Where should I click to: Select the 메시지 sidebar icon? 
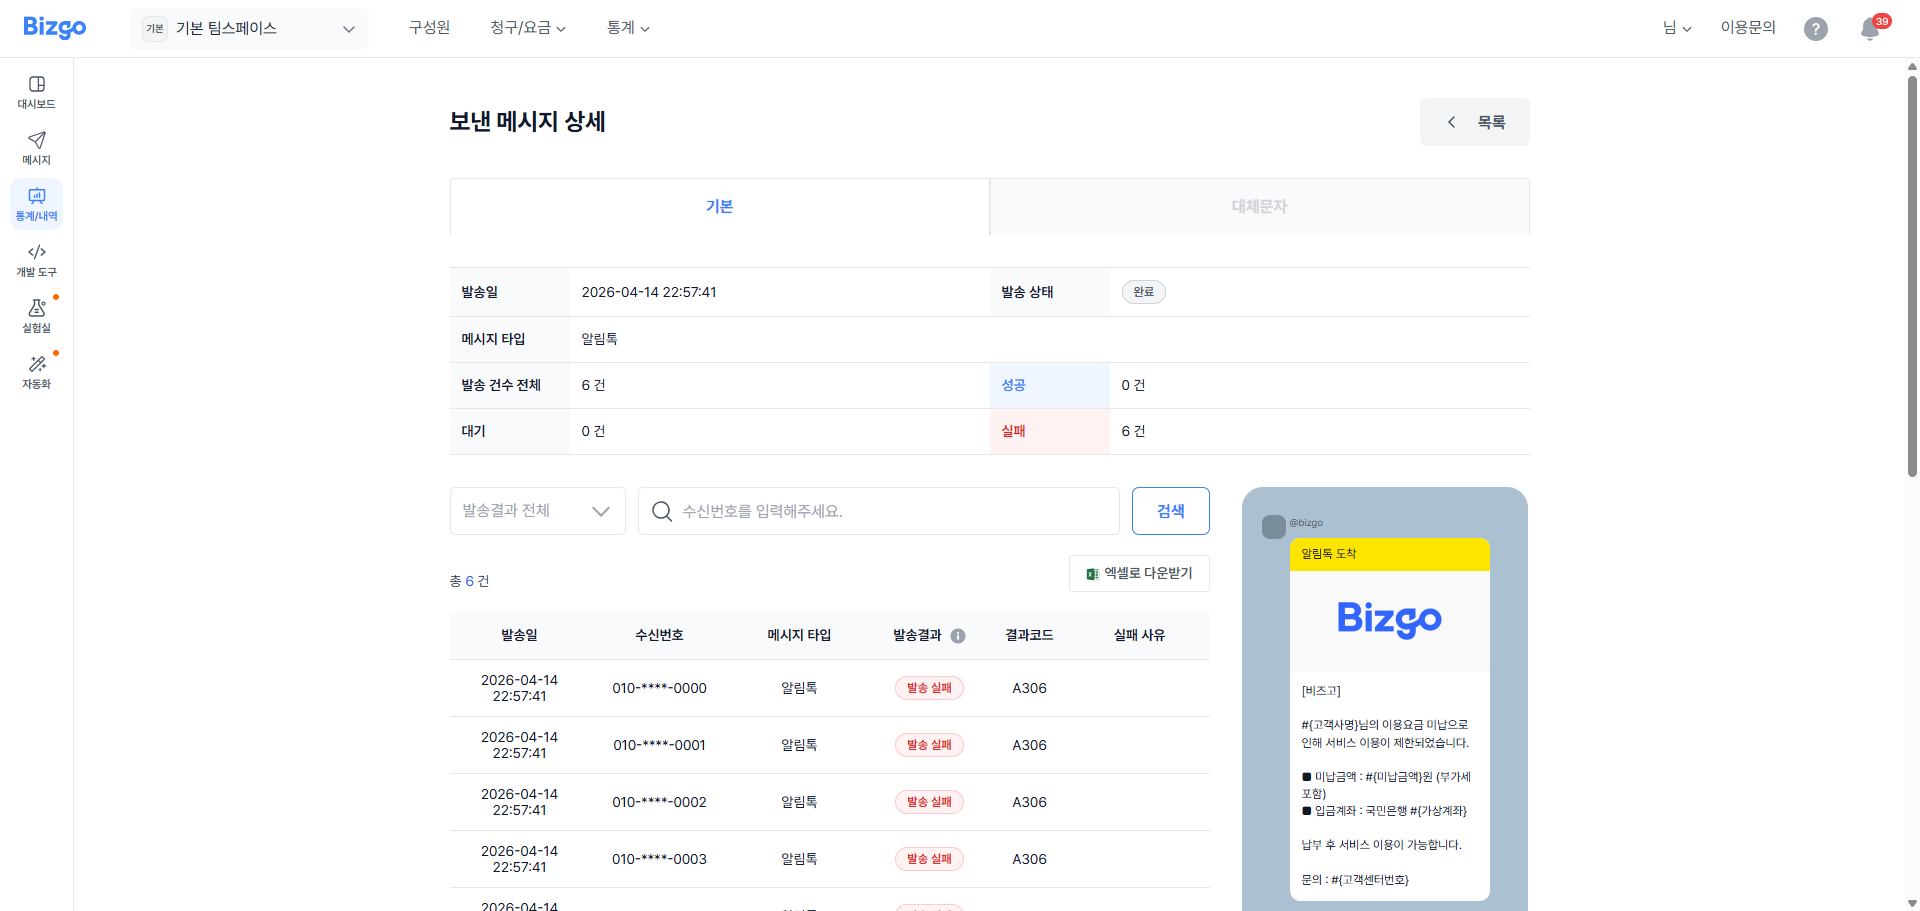tap(36, 148)
